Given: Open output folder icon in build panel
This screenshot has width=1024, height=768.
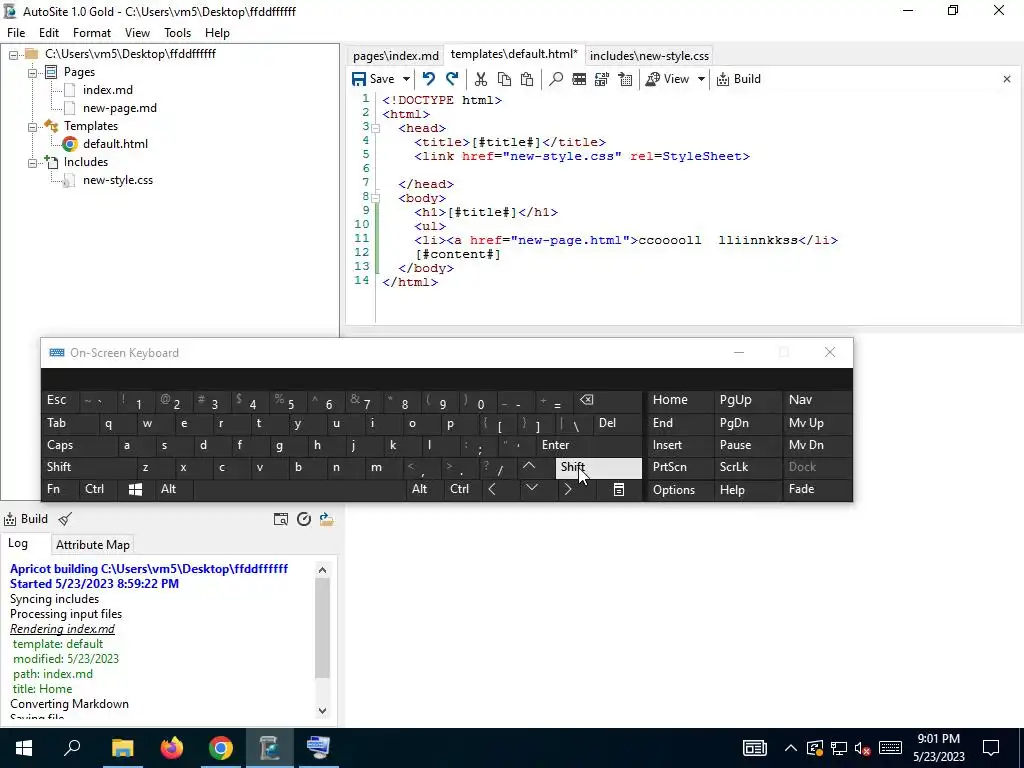Looking at the screenshot, I should [327, 519].
